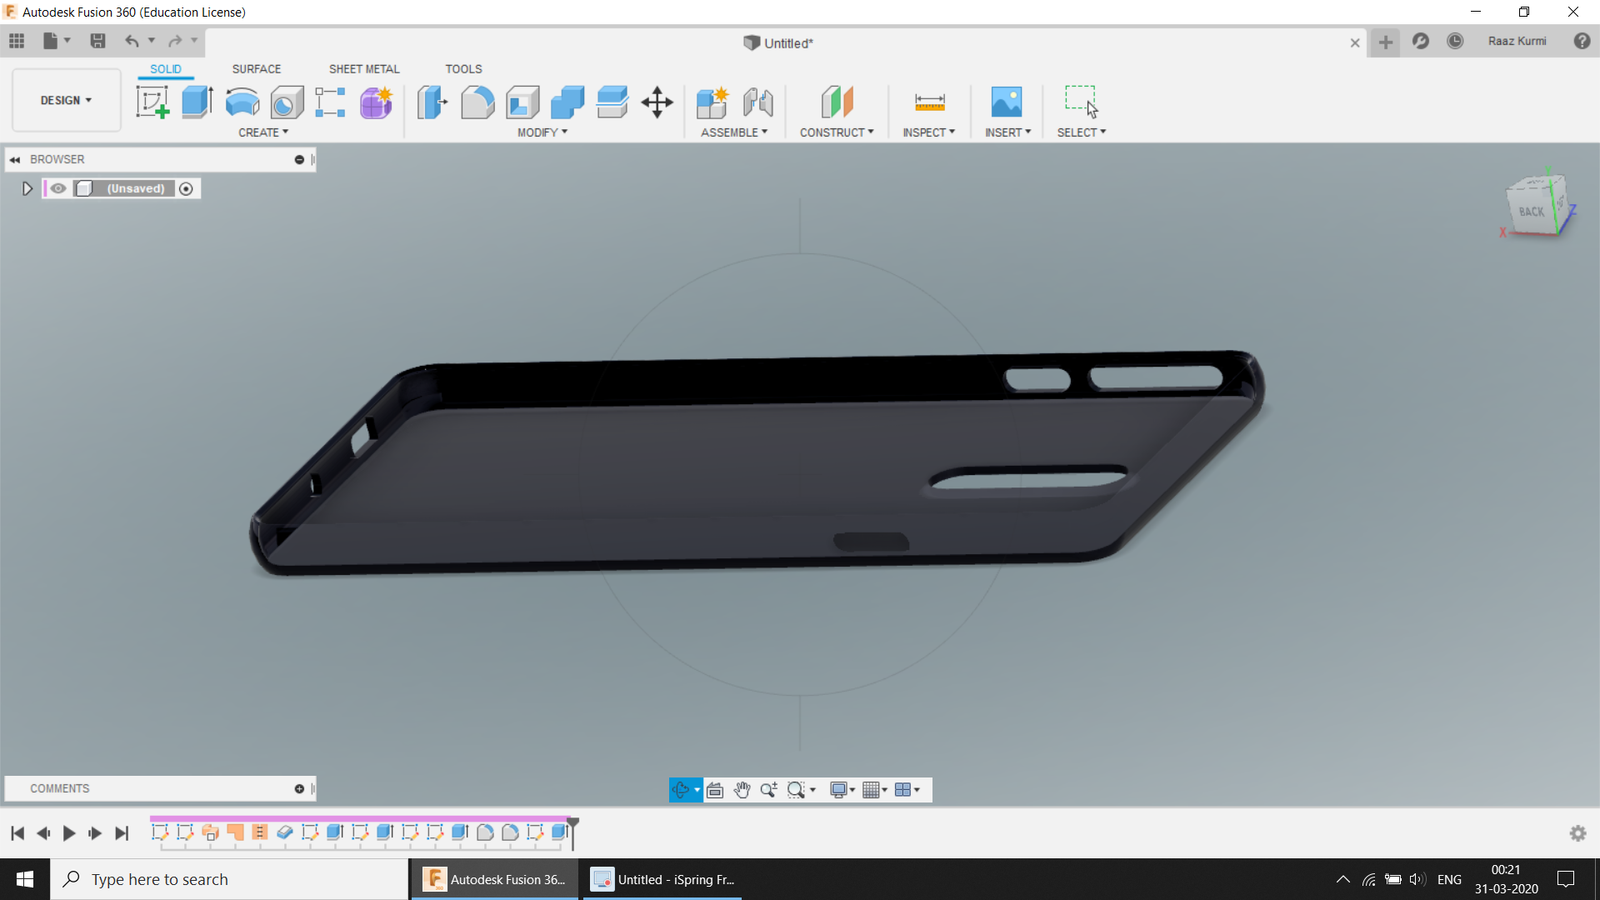
Task: Select the Move/Copy tool
Action: tap(657, 102)
